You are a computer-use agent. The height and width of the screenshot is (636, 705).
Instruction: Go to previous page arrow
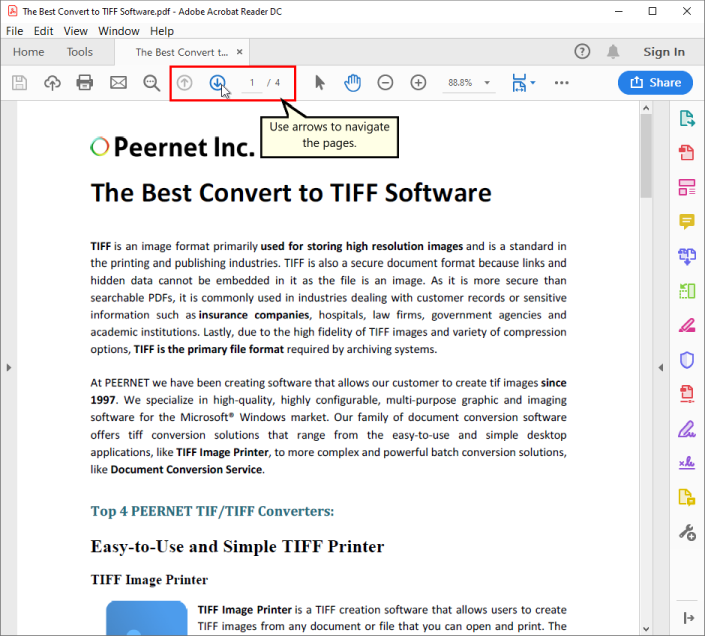pos(184,83)
